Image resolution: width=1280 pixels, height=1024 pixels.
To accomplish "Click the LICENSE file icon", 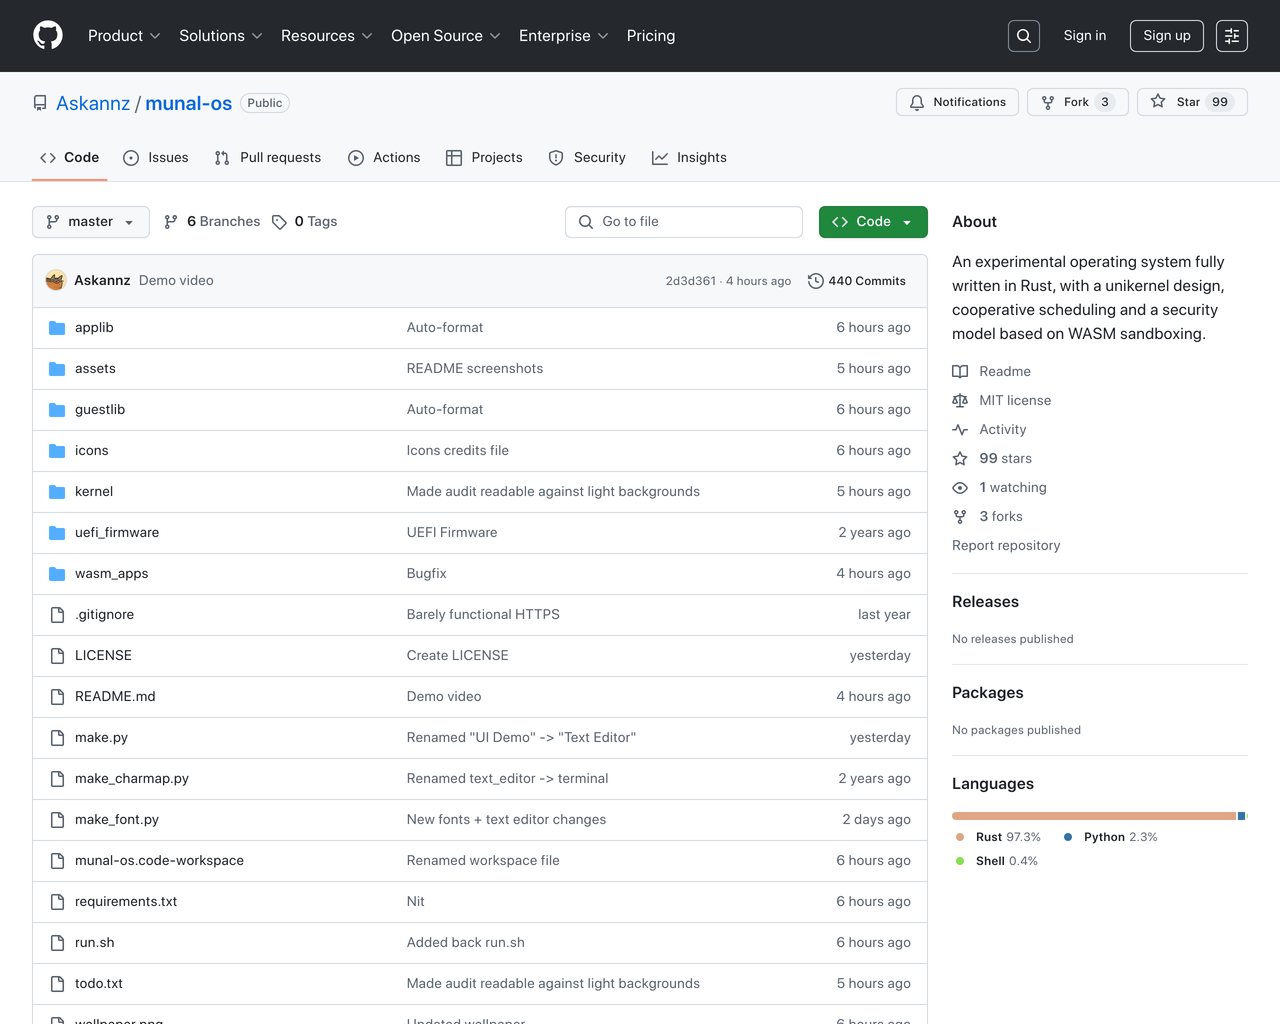I will [57, 656].
